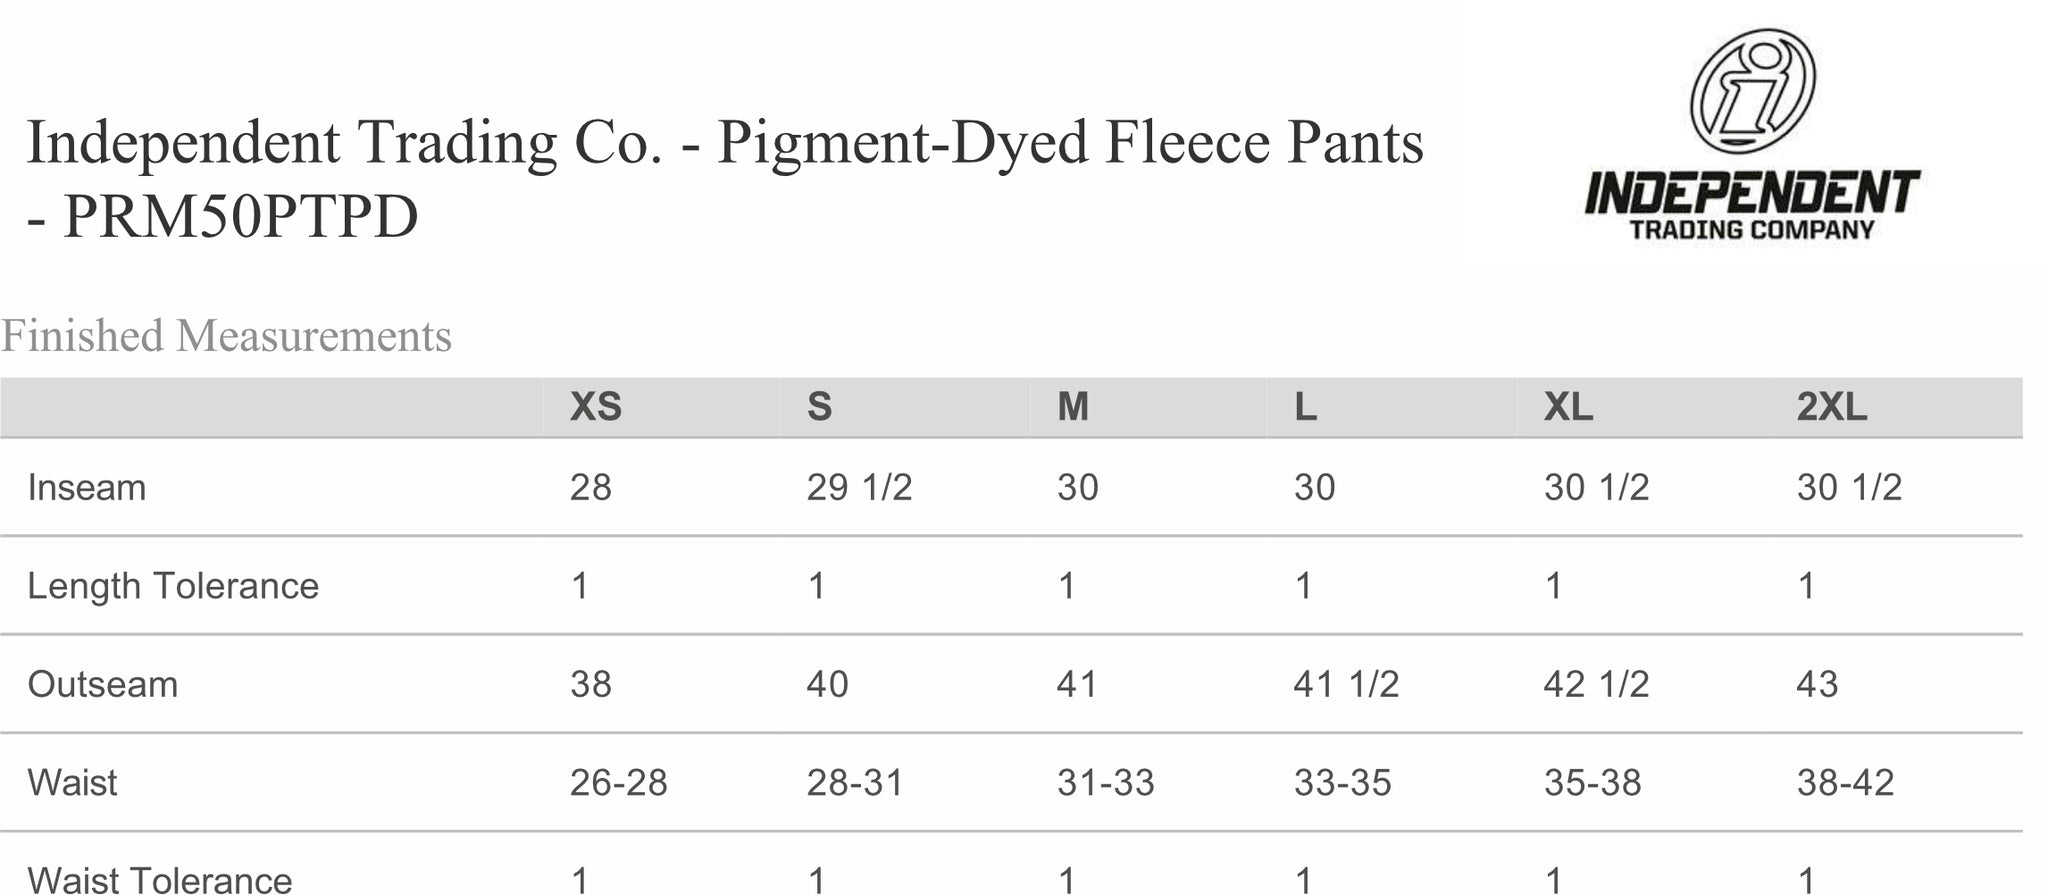Click the M size column header
2048x895 pixels.
click(x=1073, y=407)
